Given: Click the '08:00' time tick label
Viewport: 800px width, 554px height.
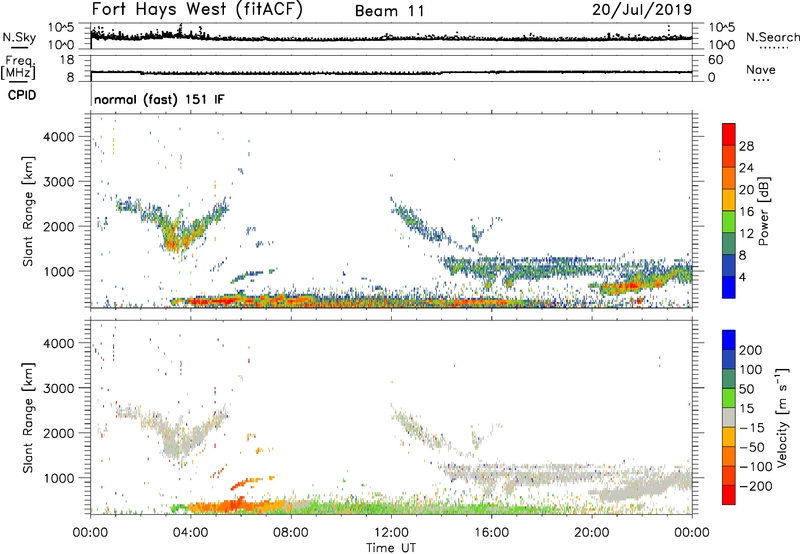Looking at the screenshot, I should point(291,533).
